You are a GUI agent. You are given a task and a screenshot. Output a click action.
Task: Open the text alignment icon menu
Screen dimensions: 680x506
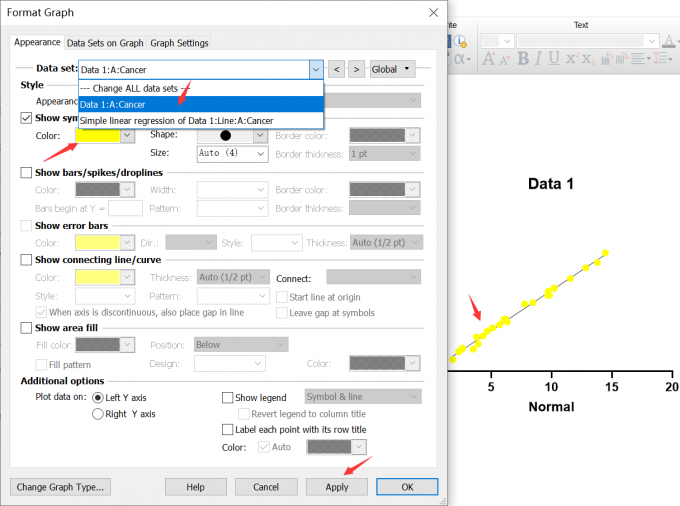641,59
